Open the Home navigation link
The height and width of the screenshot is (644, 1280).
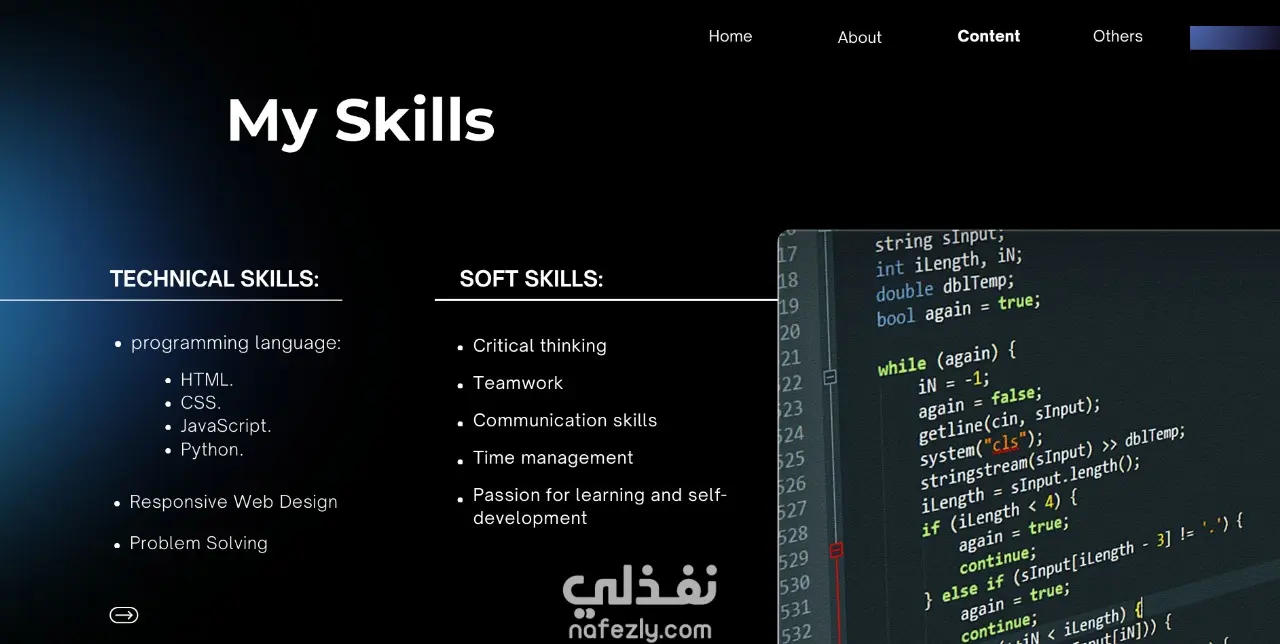pos(730,36)
